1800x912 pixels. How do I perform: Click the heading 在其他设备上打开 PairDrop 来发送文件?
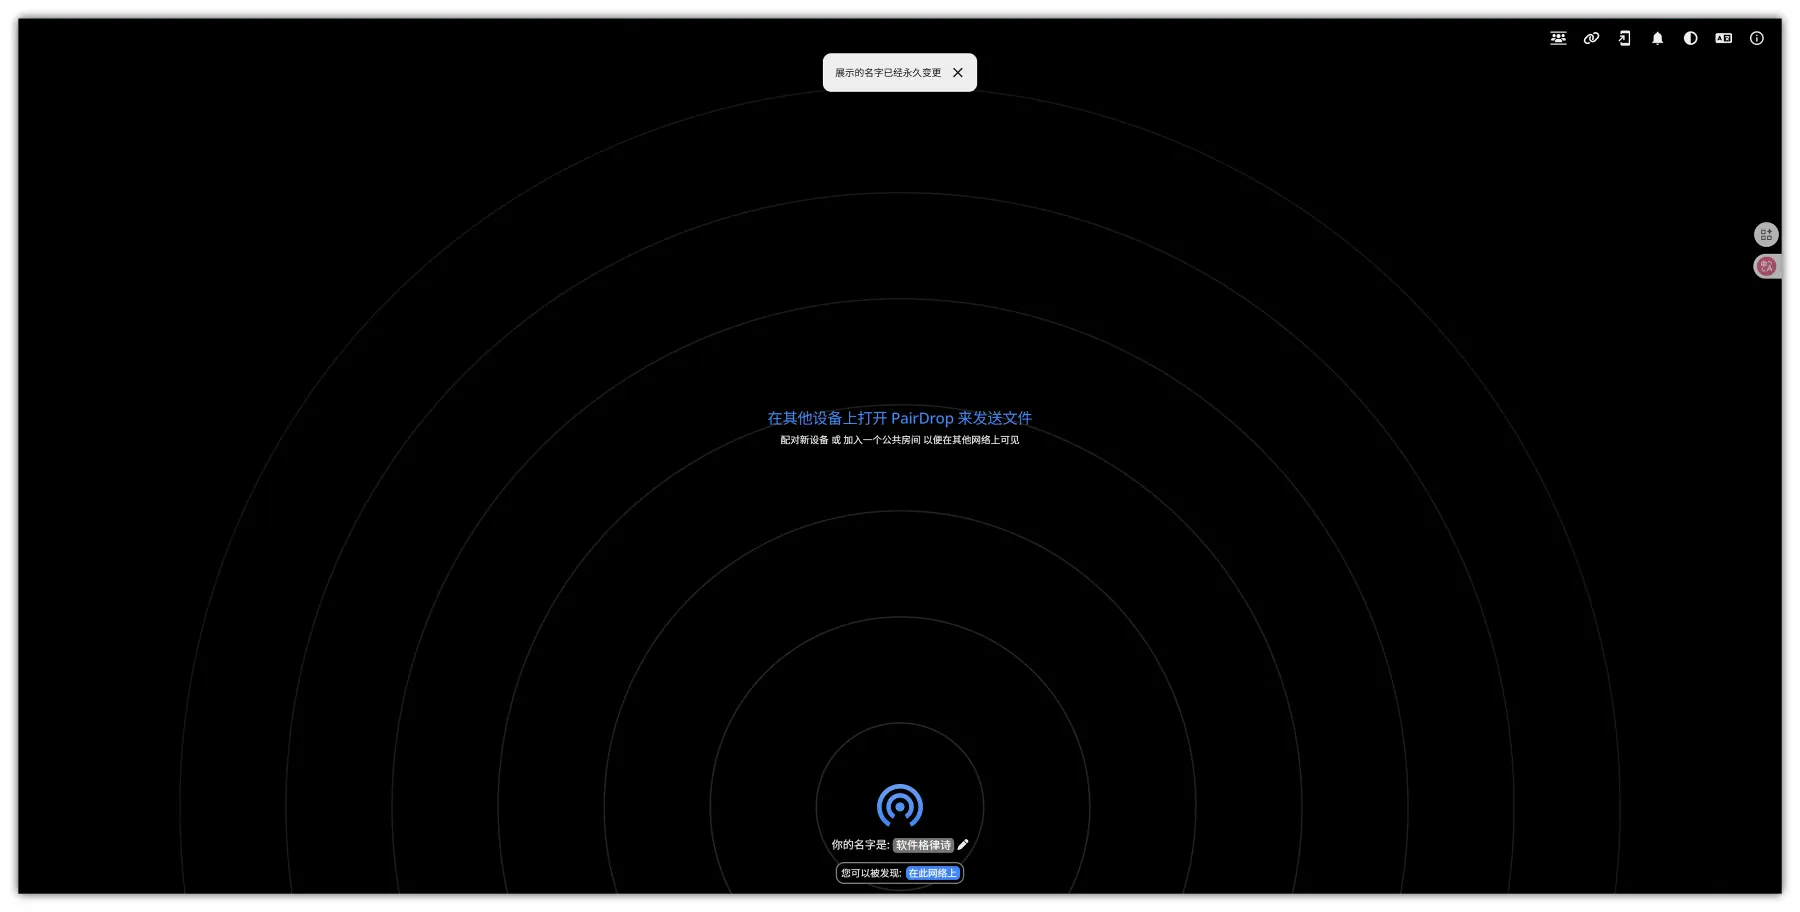900,418
